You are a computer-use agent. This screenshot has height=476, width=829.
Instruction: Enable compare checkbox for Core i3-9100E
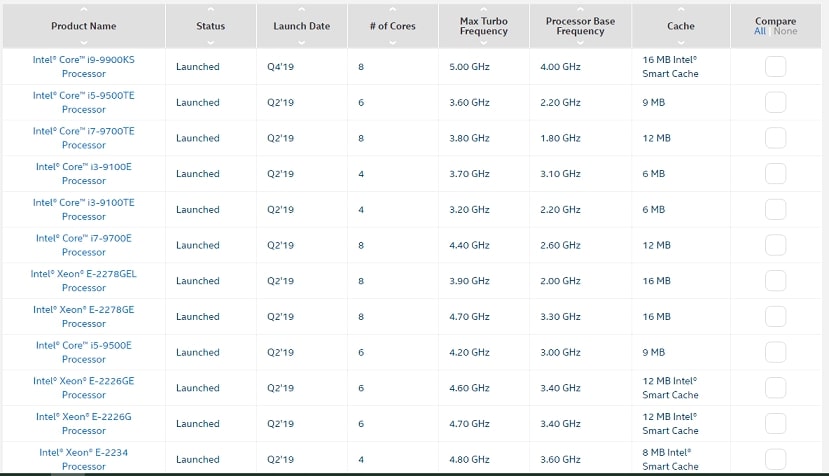pyautogui.click(x=775, y=174)
